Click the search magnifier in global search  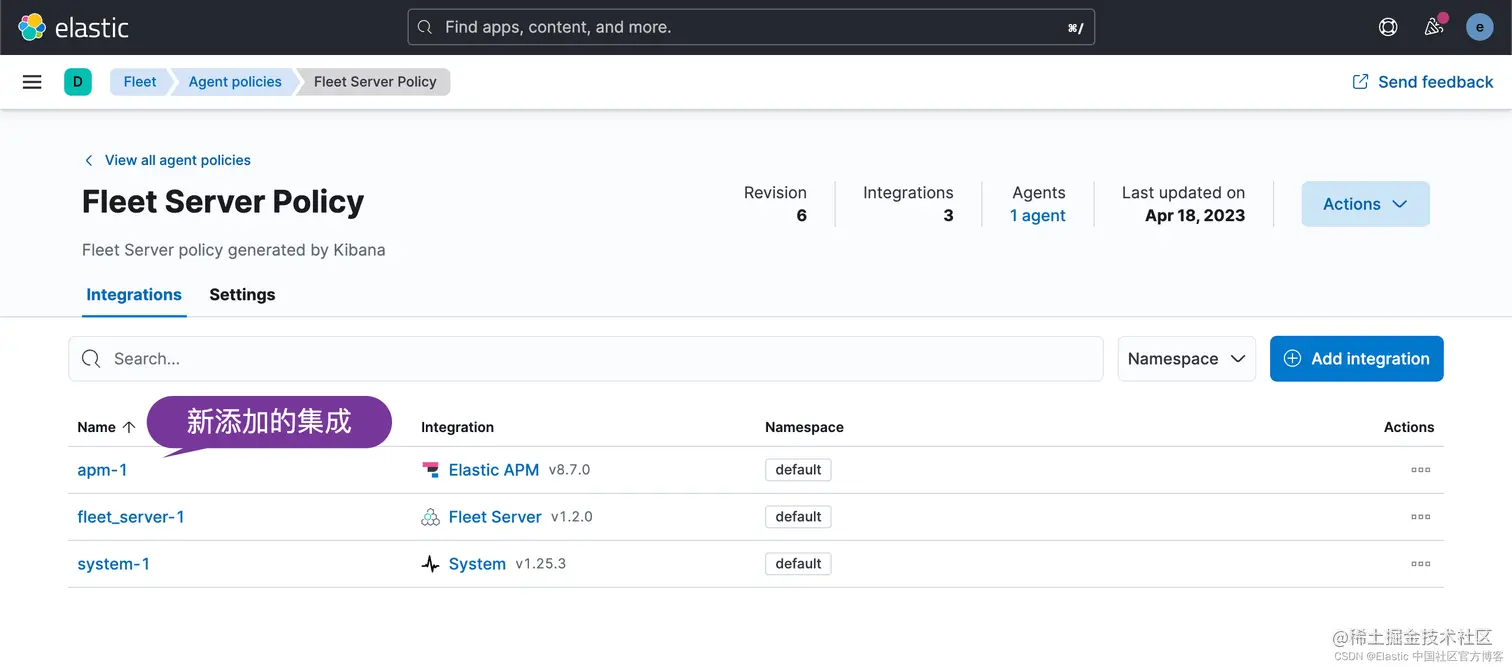coord(425,27)
